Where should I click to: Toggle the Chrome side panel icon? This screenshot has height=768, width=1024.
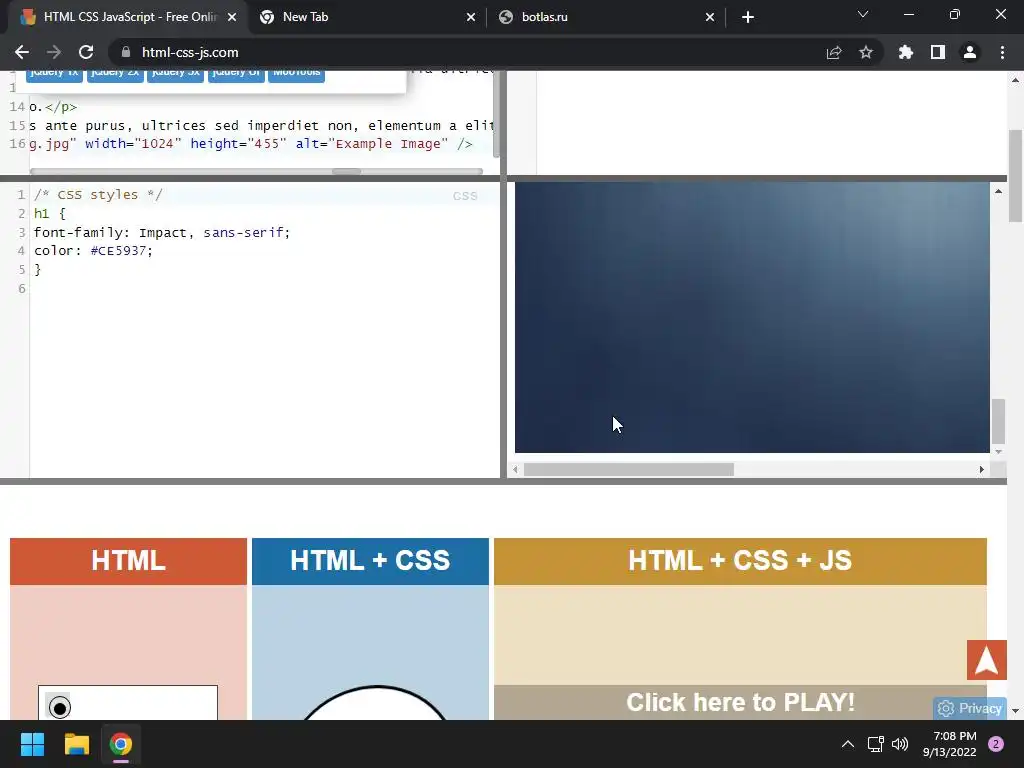[x=938, y=52]
